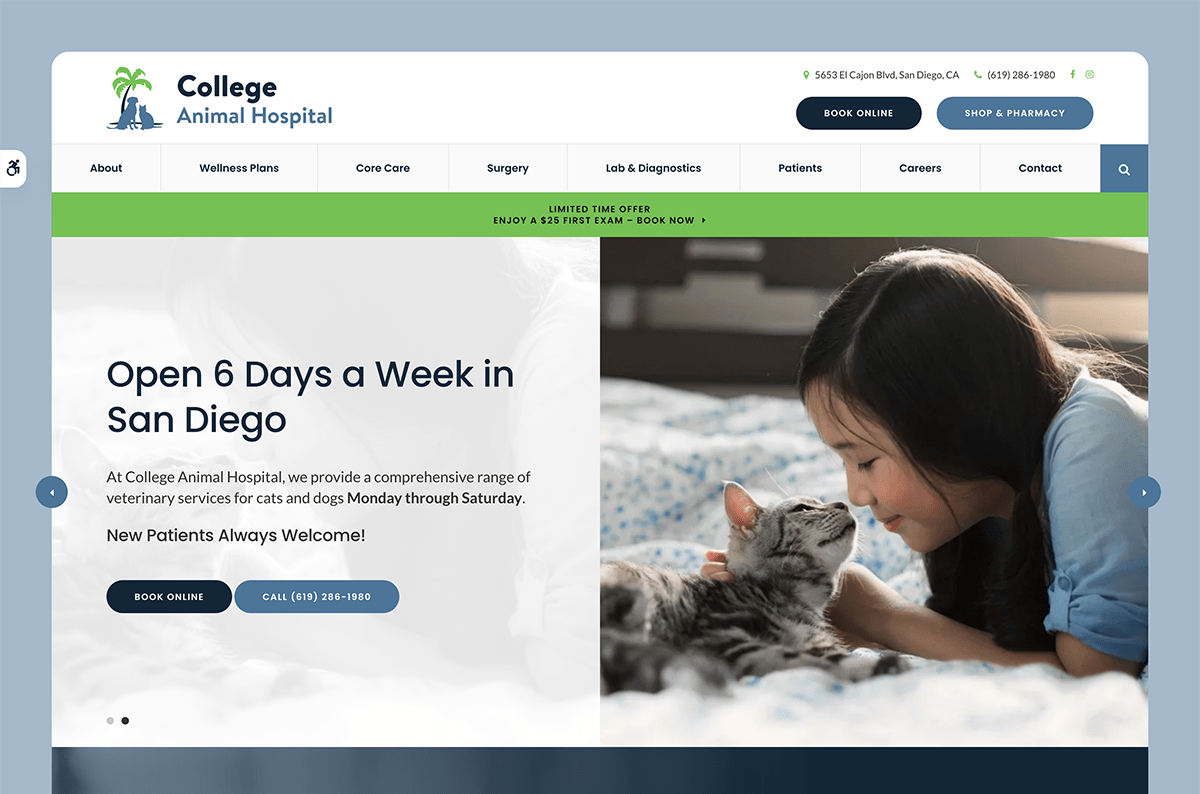Advance to the next slide arrow
This screenshot has height=794, width=1200.
[1145, 492]
